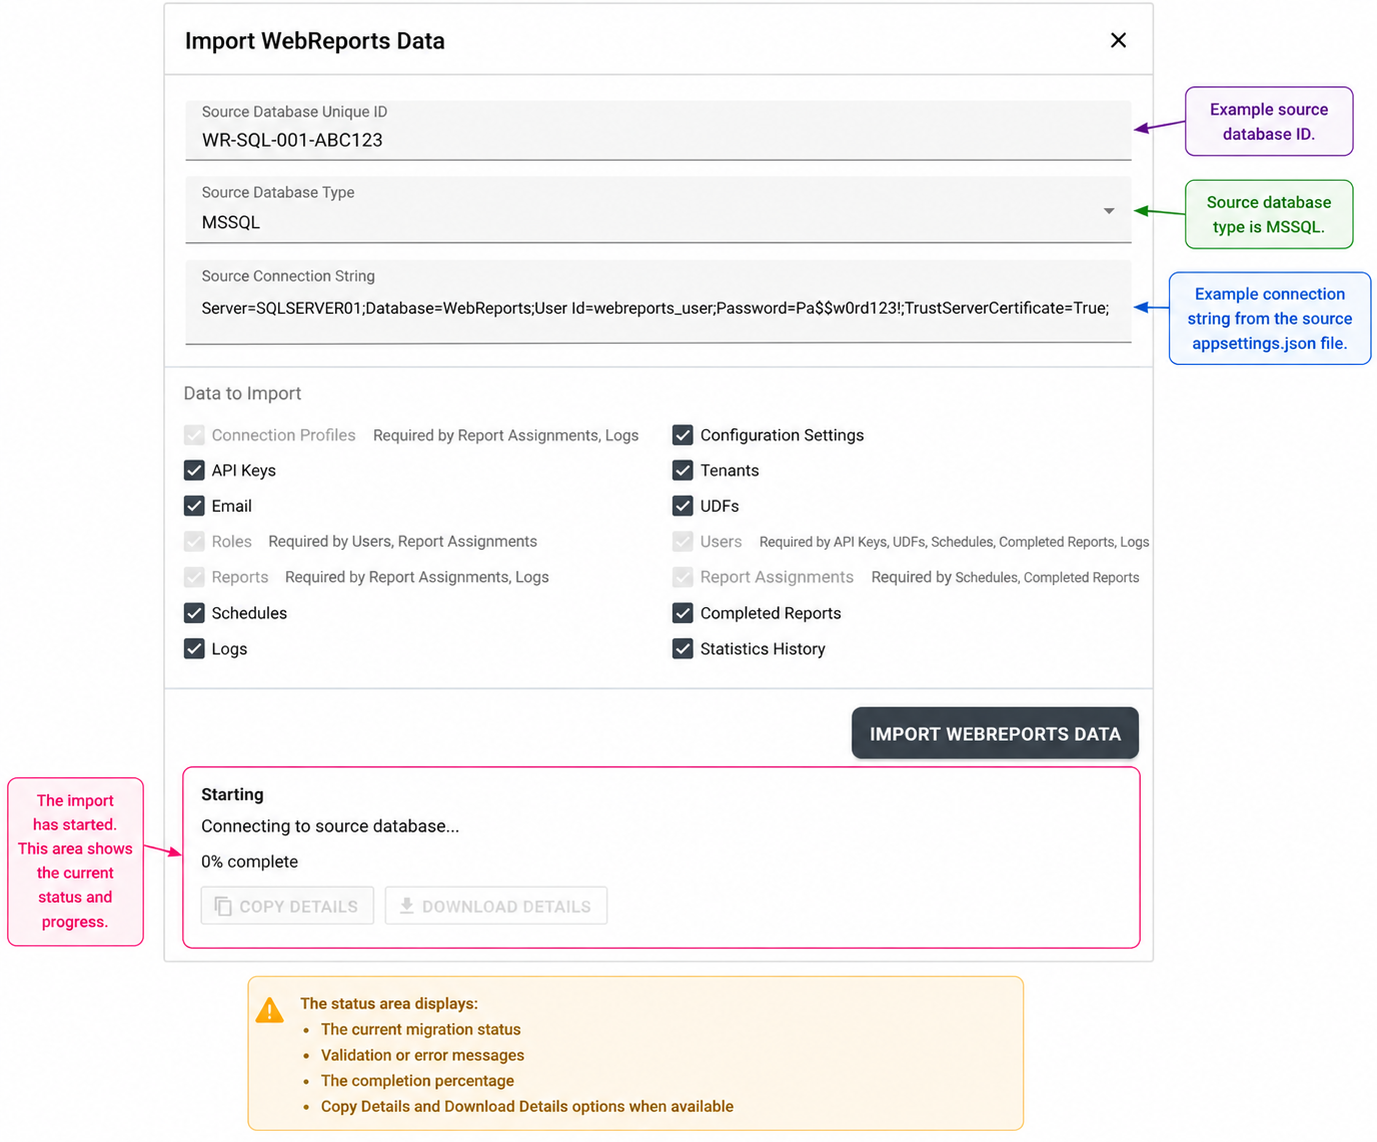This screenshot has width=1377, height=1142.
Task: Click the Source Database Unique ID field
Action: (658, 130)
